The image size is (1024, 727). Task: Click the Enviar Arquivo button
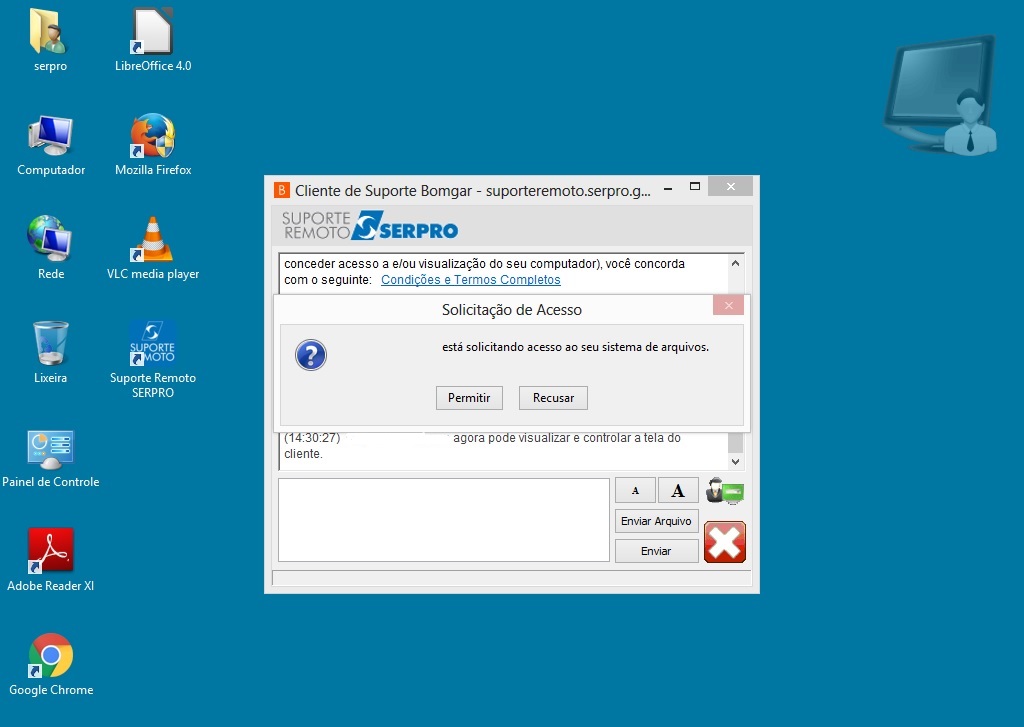[656, 521]
